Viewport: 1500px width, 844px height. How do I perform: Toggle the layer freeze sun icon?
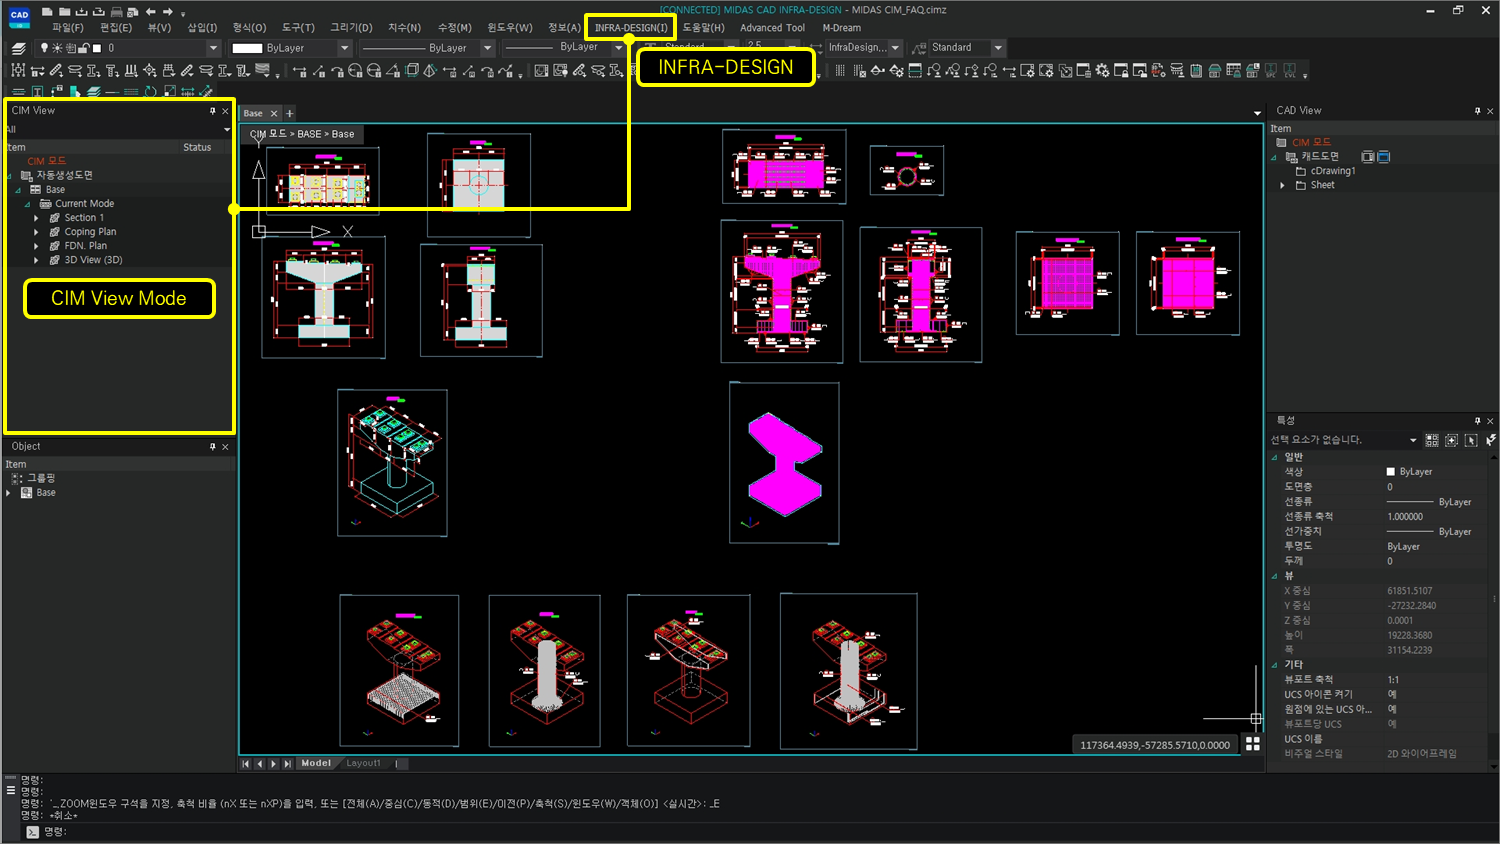57,48
